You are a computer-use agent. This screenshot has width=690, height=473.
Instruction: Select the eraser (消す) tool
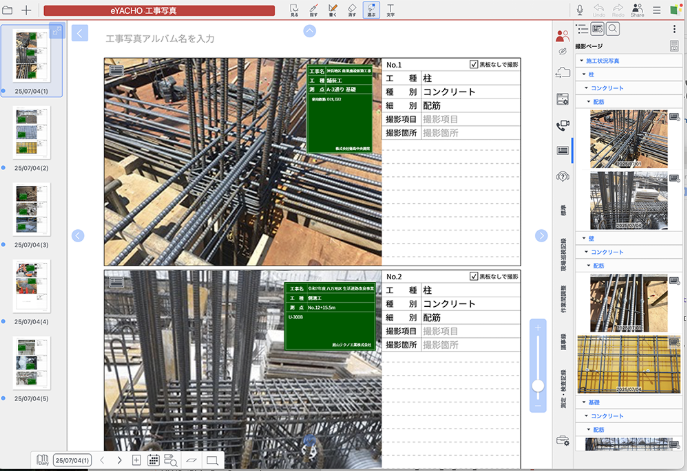click(x=351, y=10)
